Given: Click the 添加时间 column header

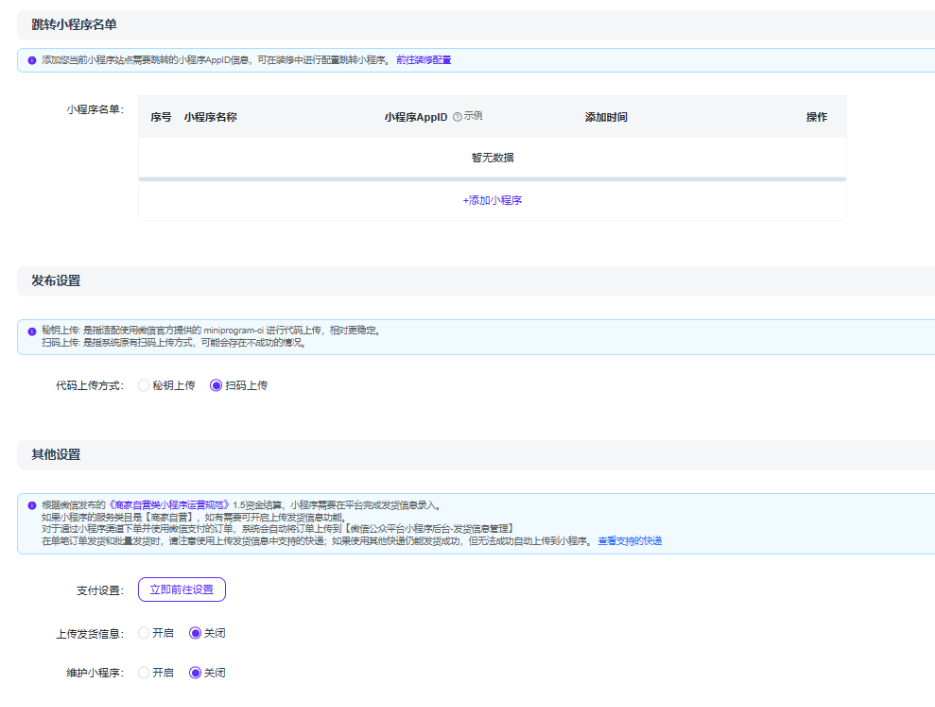Looking at the screenshot, I should (606, 117).
